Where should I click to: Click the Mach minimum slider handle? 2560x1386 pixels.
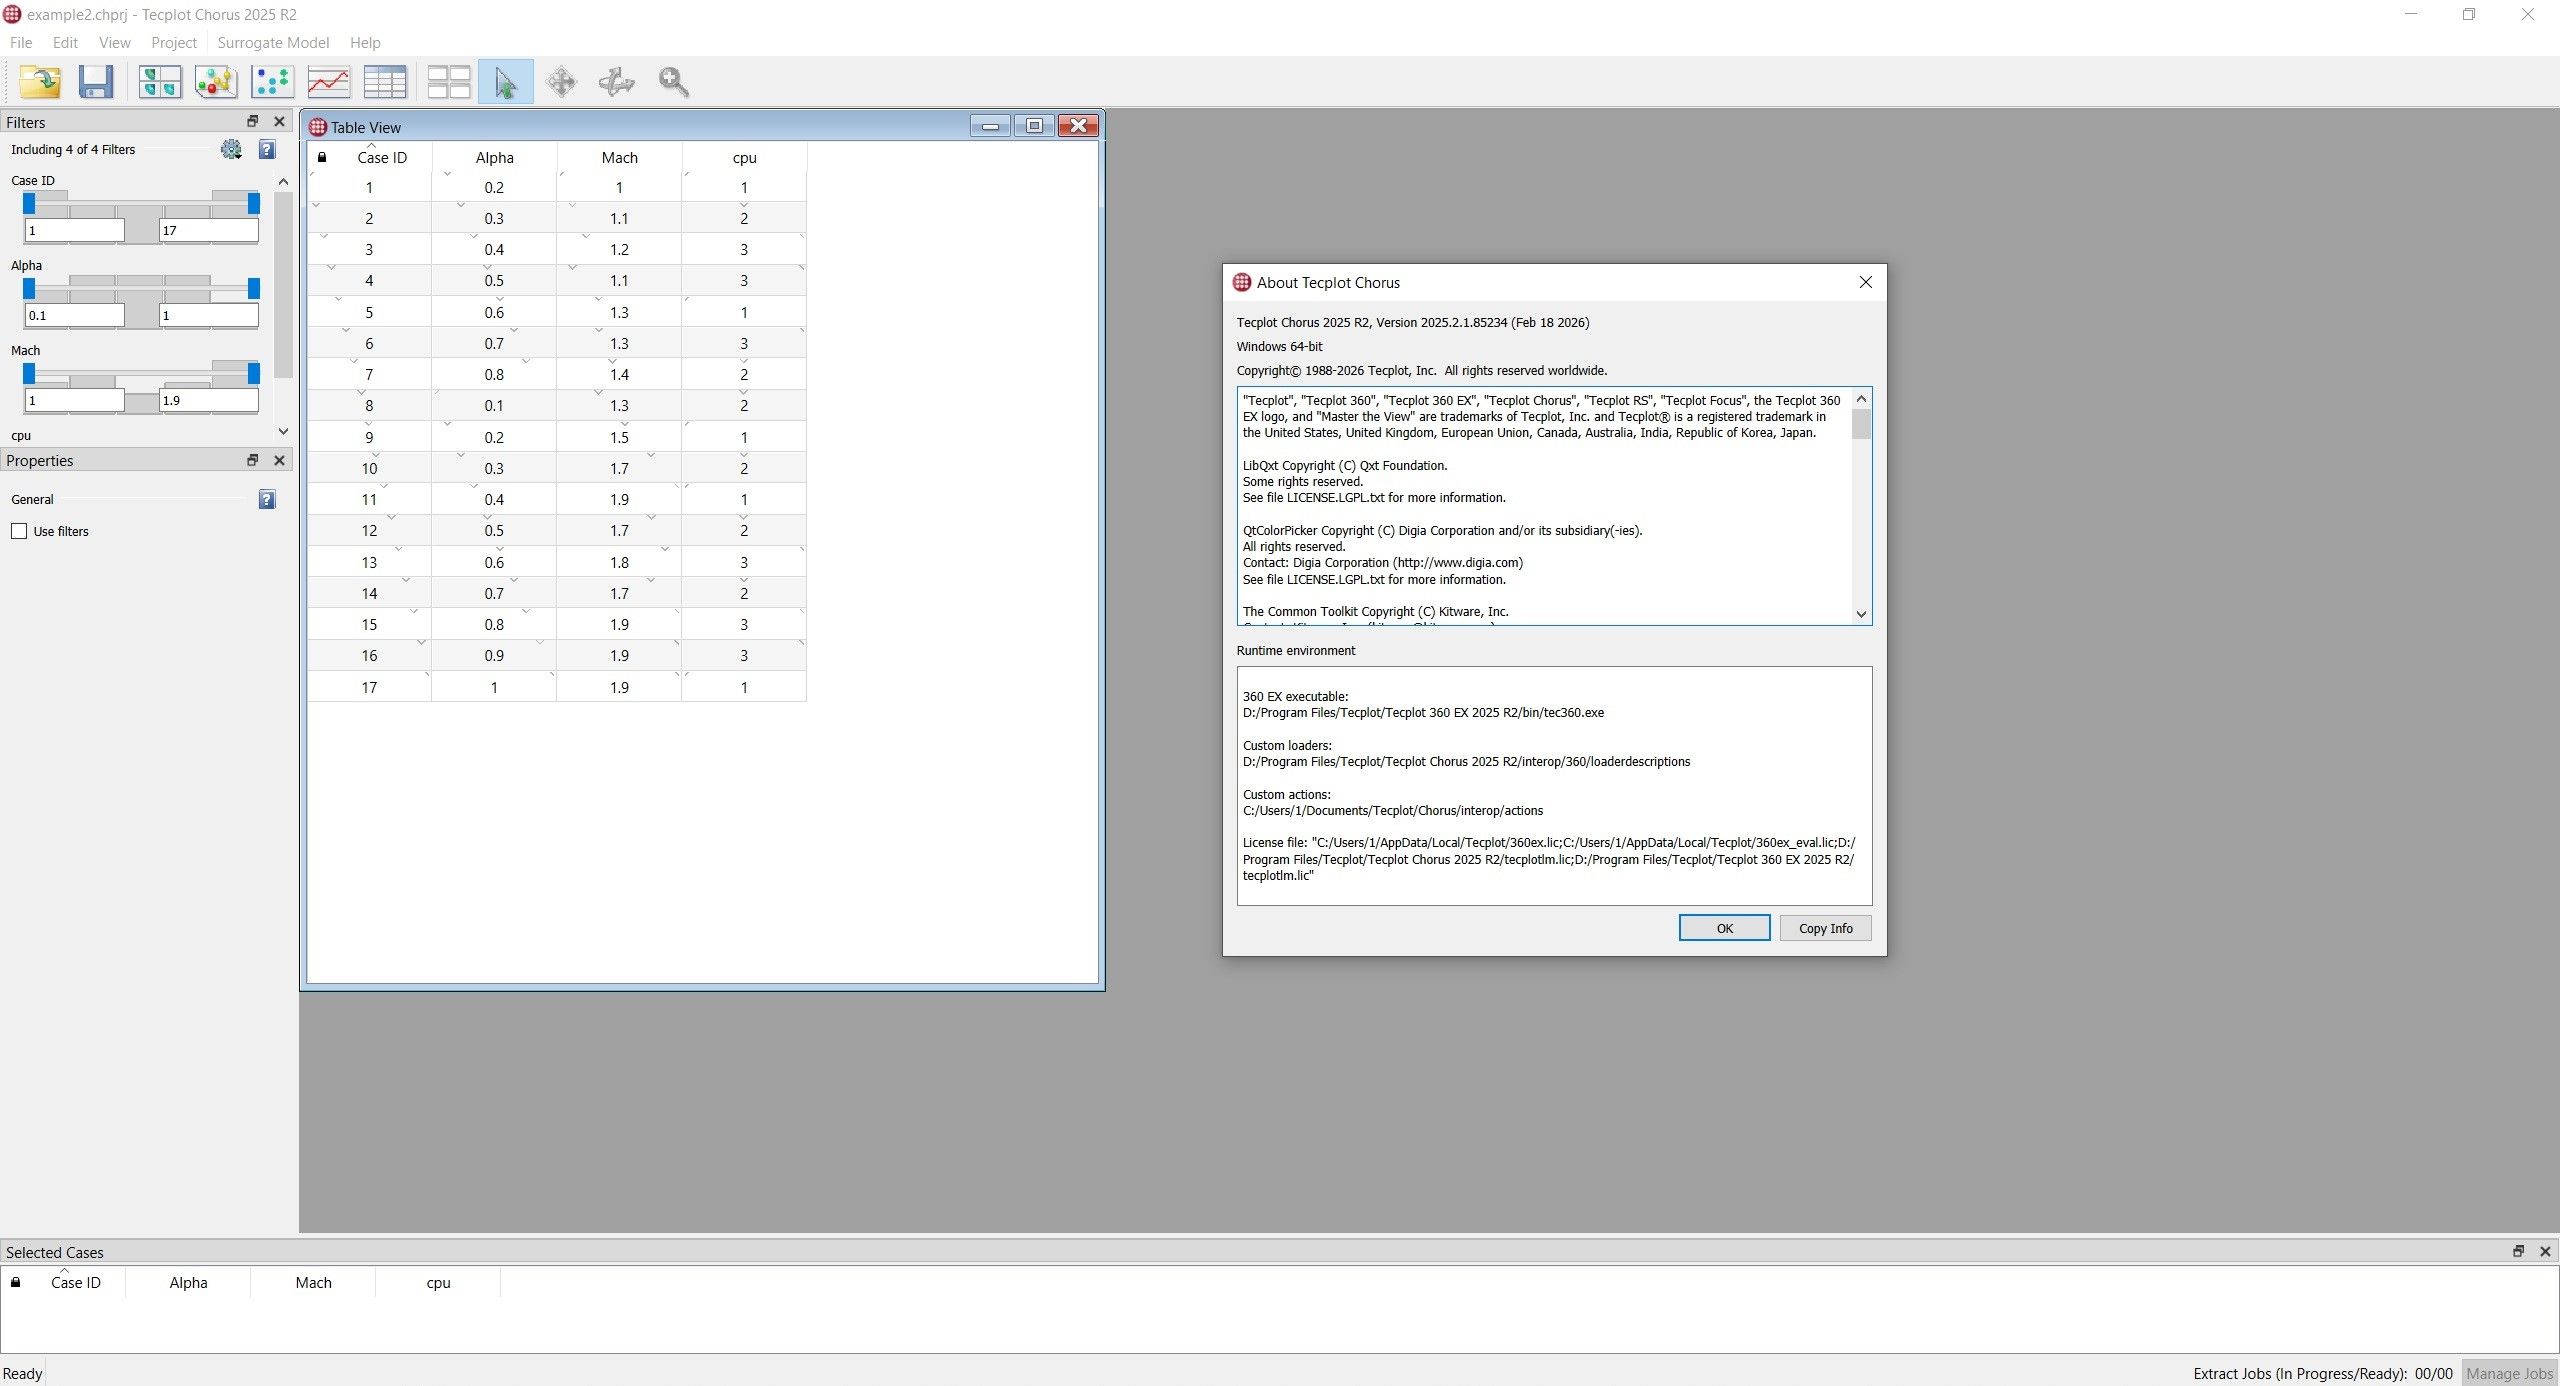[x=29, y=373]
